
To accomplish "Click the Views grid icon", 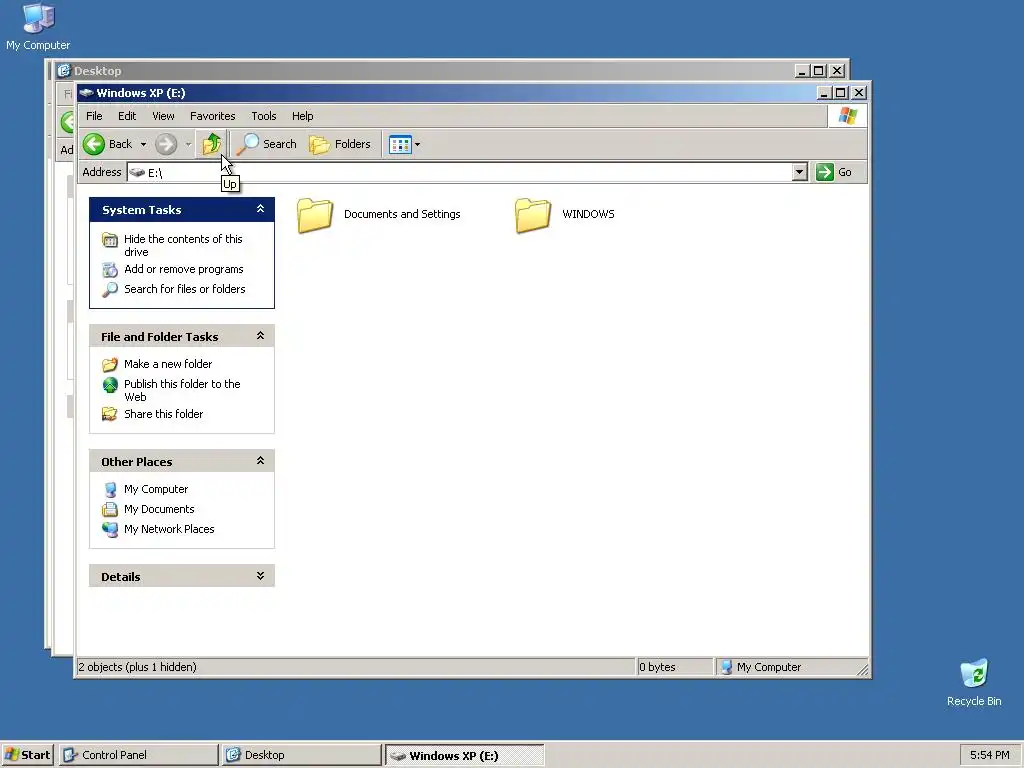I will click(x=400, y=144).
